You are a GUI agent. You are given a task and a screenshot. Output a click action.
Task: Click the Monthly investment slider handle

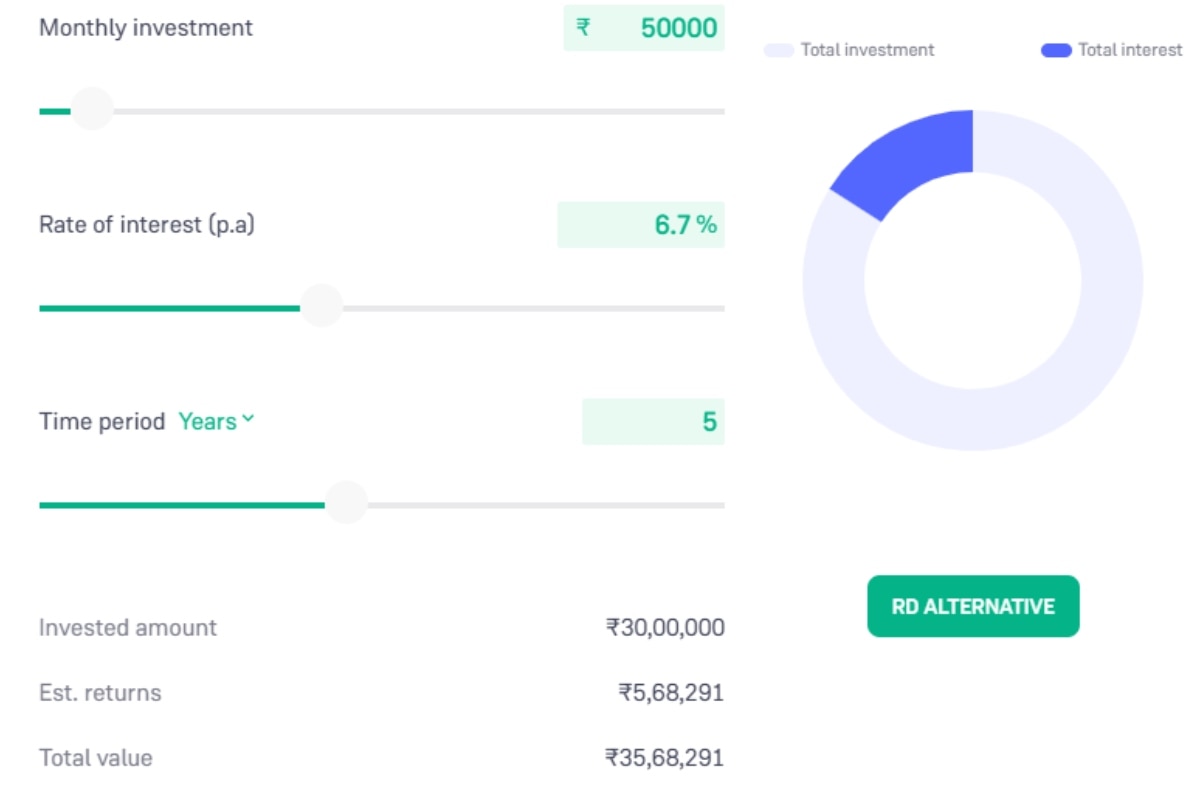(92, 109)
